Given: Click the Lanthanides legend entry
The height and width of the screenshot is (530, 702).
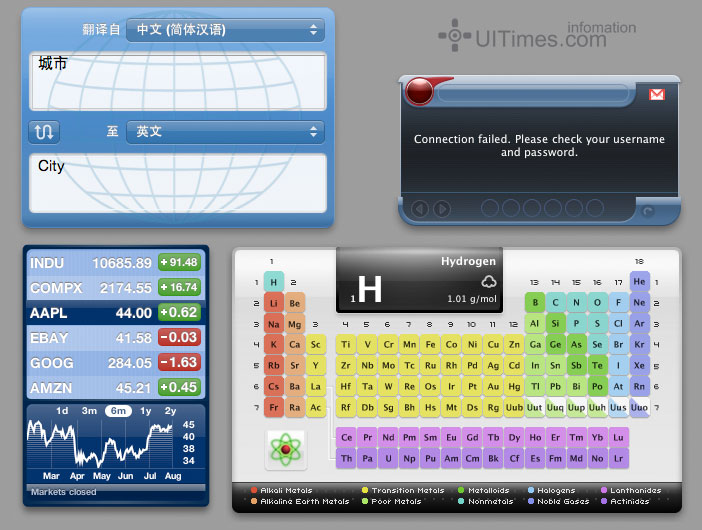Looking at the screenshot, I should (x=631, y=490).
